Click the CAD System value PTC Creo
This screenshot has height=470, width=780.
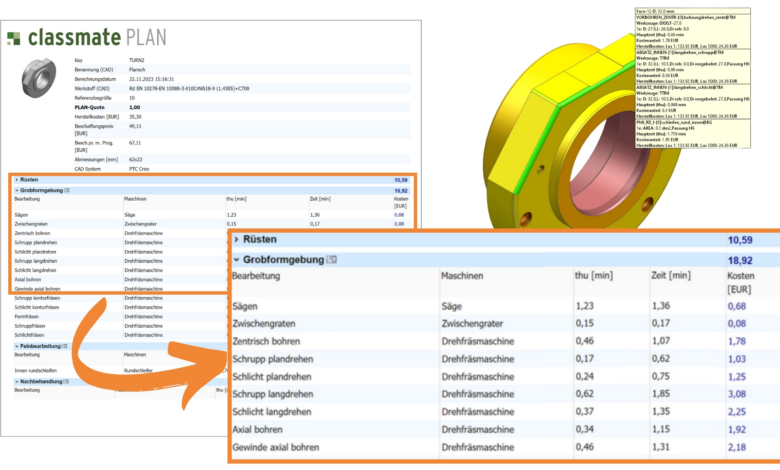(x=139, y=169)
